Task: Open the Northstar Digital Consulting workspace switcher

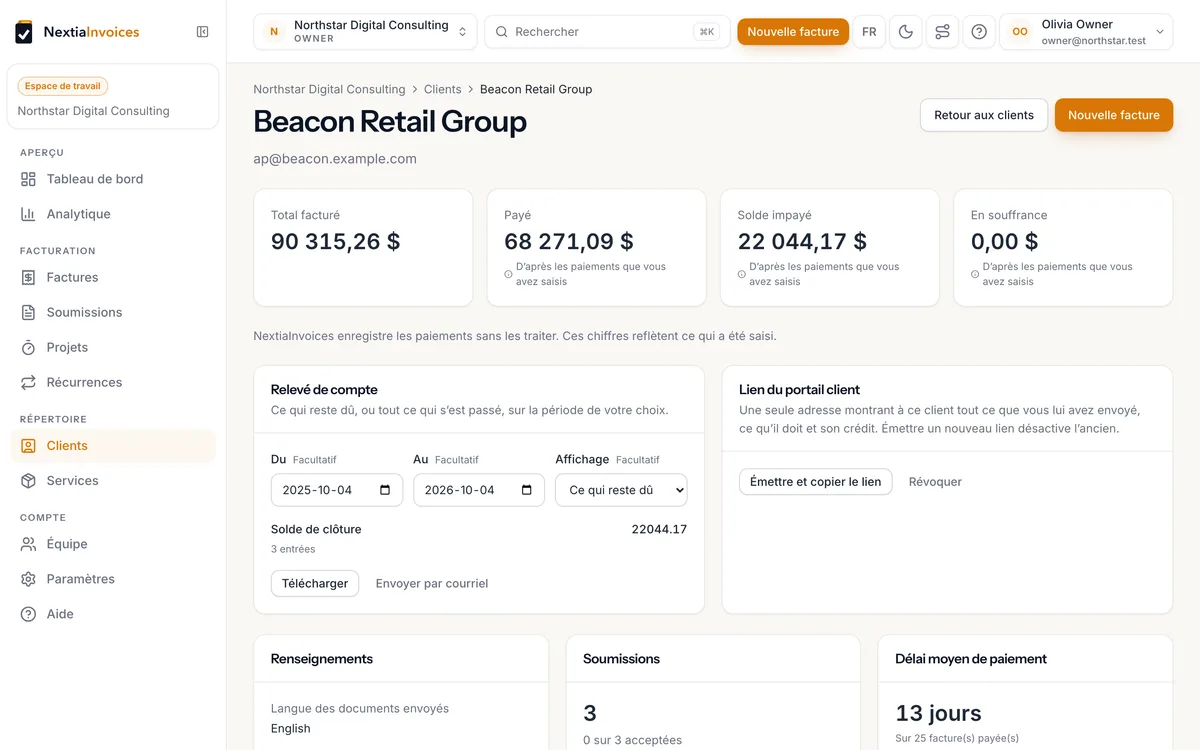Action: coord(365,32)
